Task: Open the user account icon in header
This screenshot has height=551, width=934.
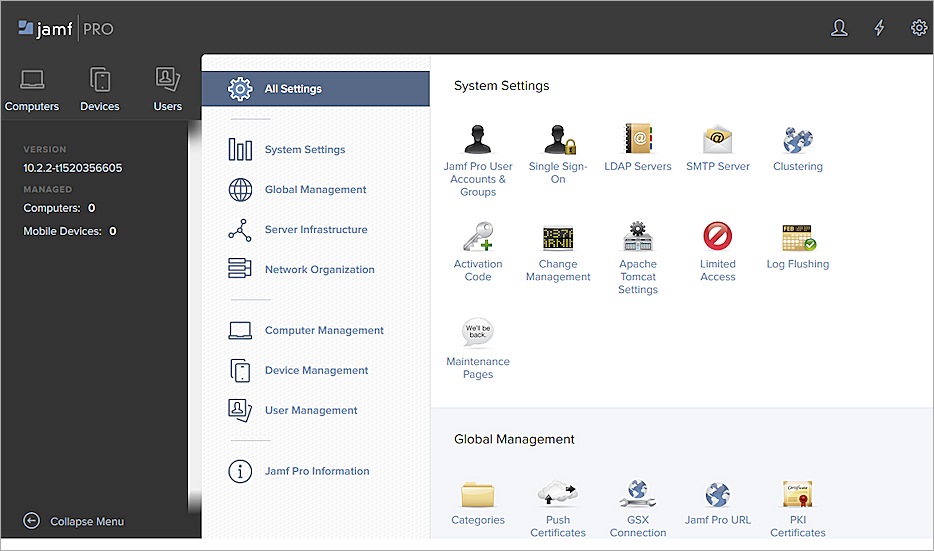Action: 839,28
